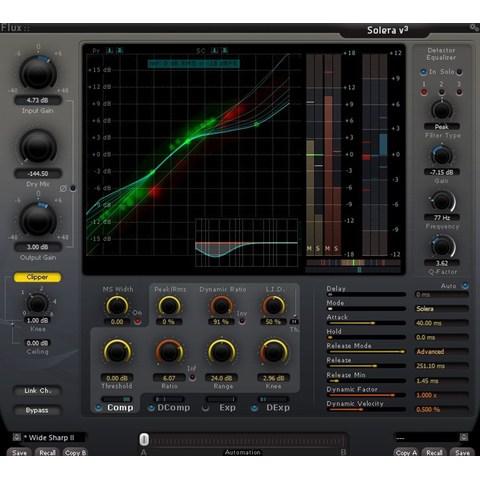Viewport: 480px width, 480px height.
Task: Click the Clipper Knee knob
Action: pos(37,304)
